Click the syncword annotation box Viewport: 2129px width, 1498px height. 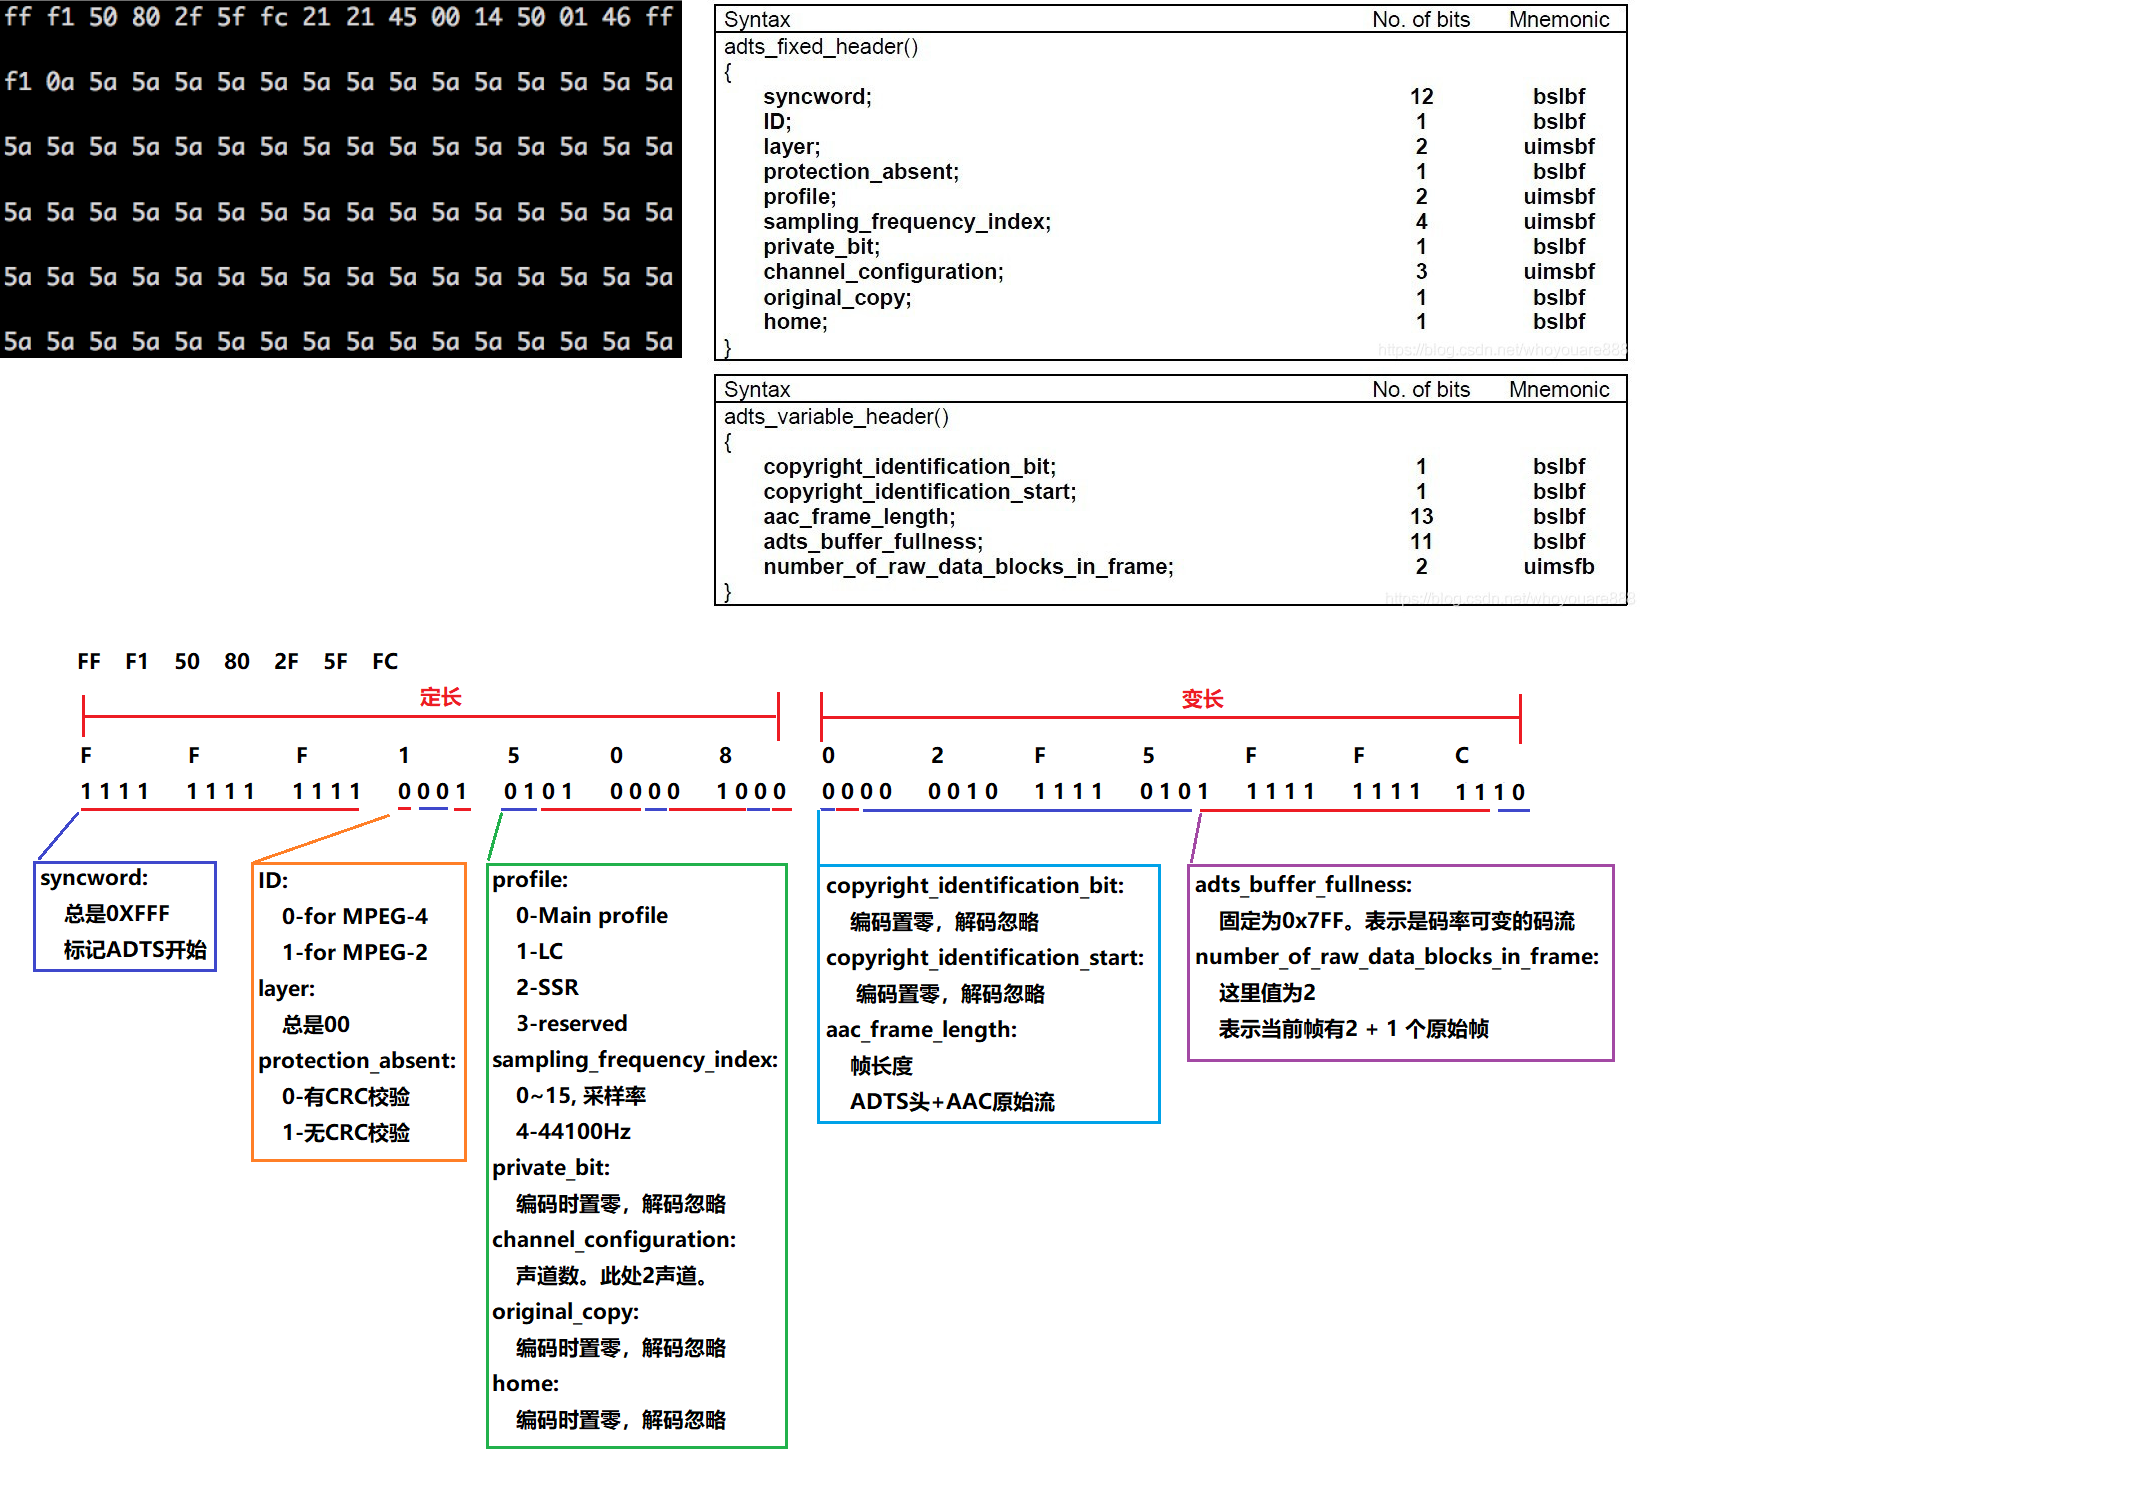click(x=125, y=915)
